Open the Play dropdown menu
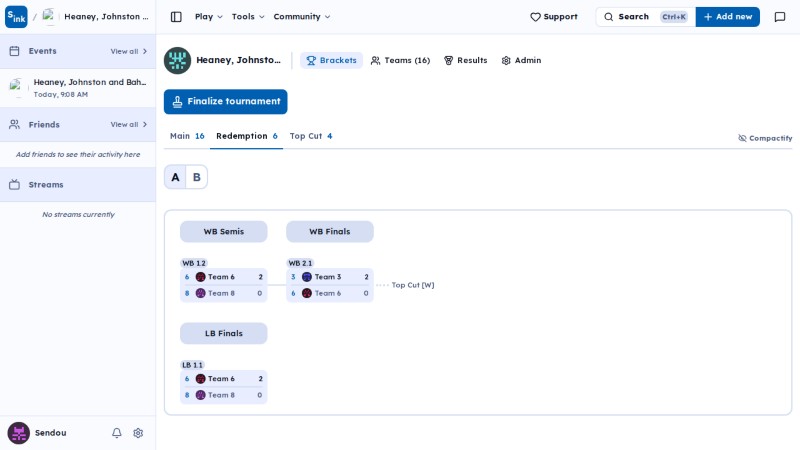800x450 pixels. [x=209, y=17]
